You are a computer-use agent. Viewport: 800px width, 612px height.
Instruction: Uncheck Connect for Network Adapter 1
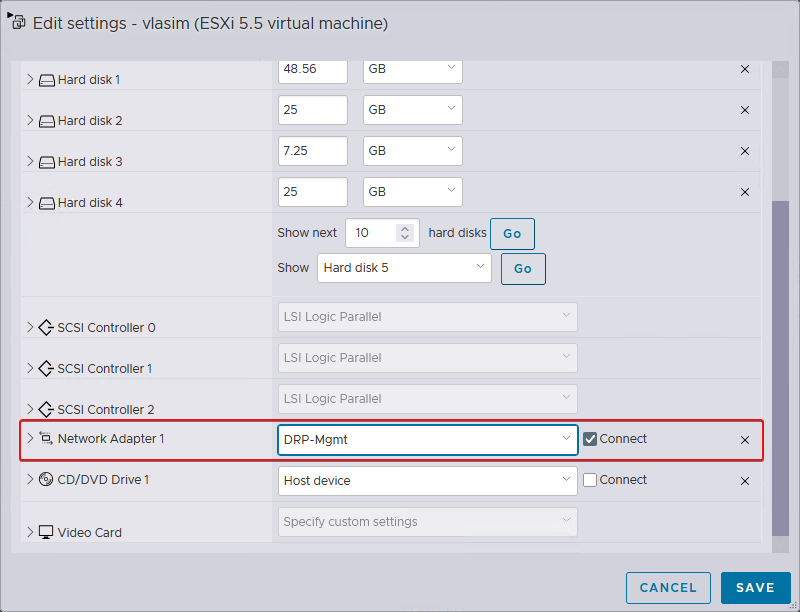tap(590, 439)
